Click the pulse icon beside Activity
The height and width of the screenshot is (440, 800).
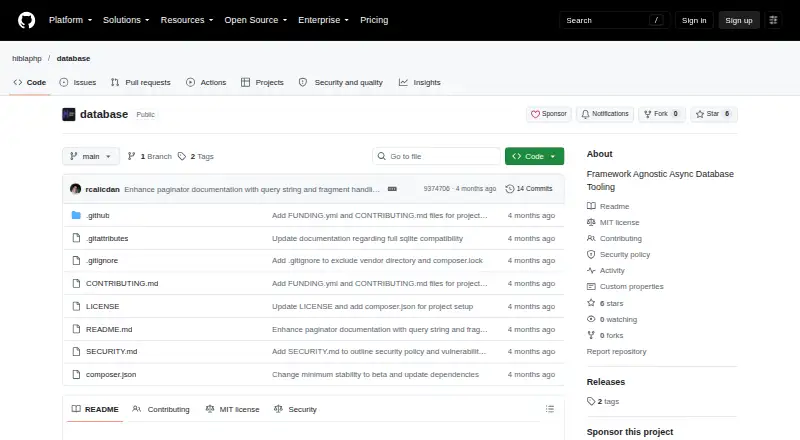click(x=591, y=271)
